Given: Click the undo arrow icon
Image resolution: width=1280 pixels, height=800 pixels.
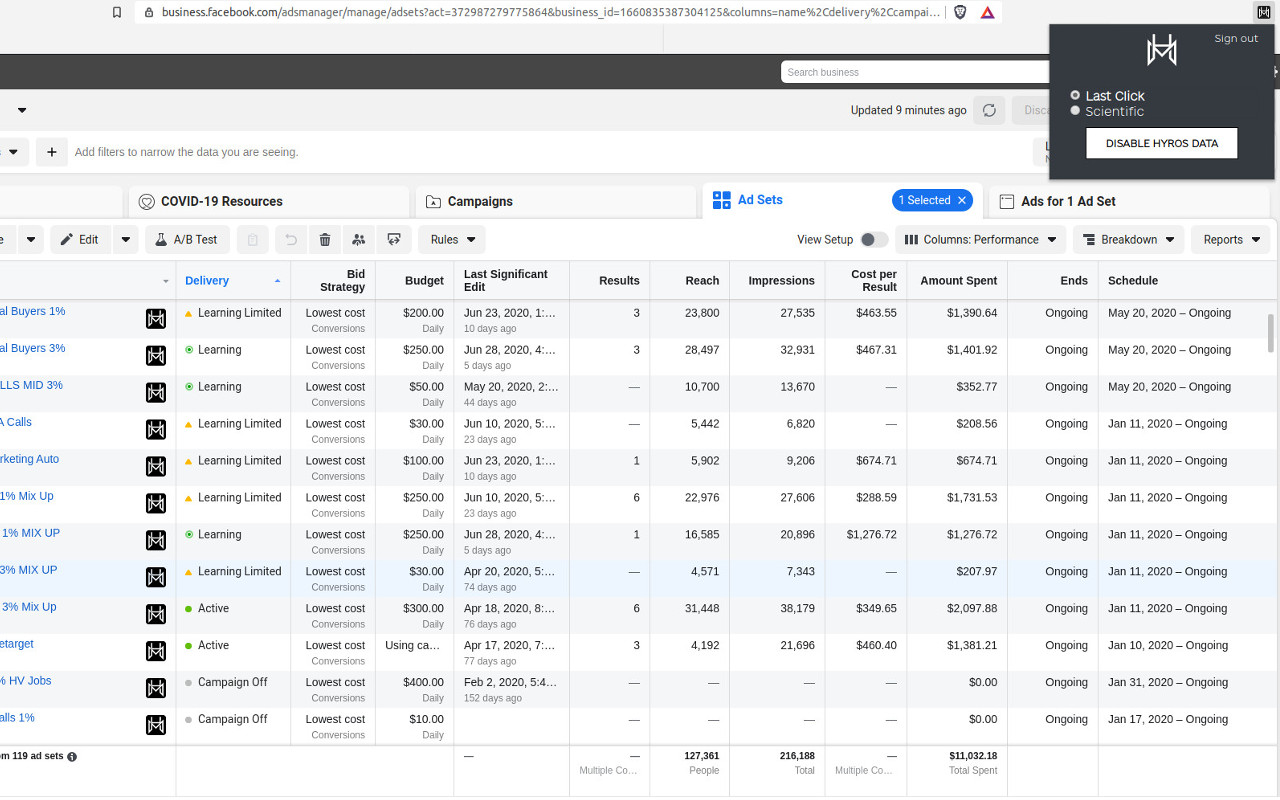Looking at the screenshot, I should coord(291,240).
